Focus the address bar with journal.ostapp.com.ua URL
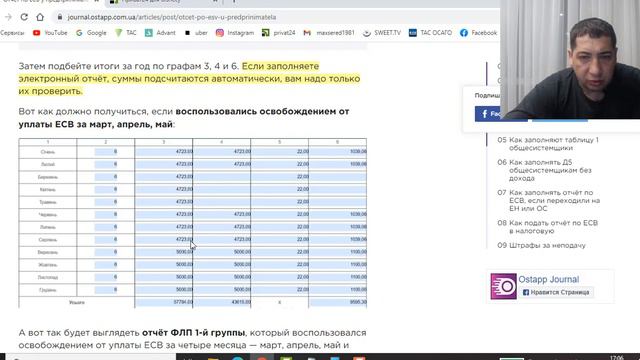The width and height of the screenshot is (640, 360). click(171, 17)
